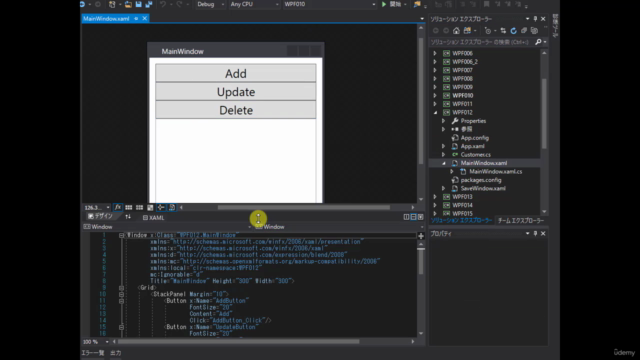Click the code editor horizontal scrollbar thumb

(239, 342)
